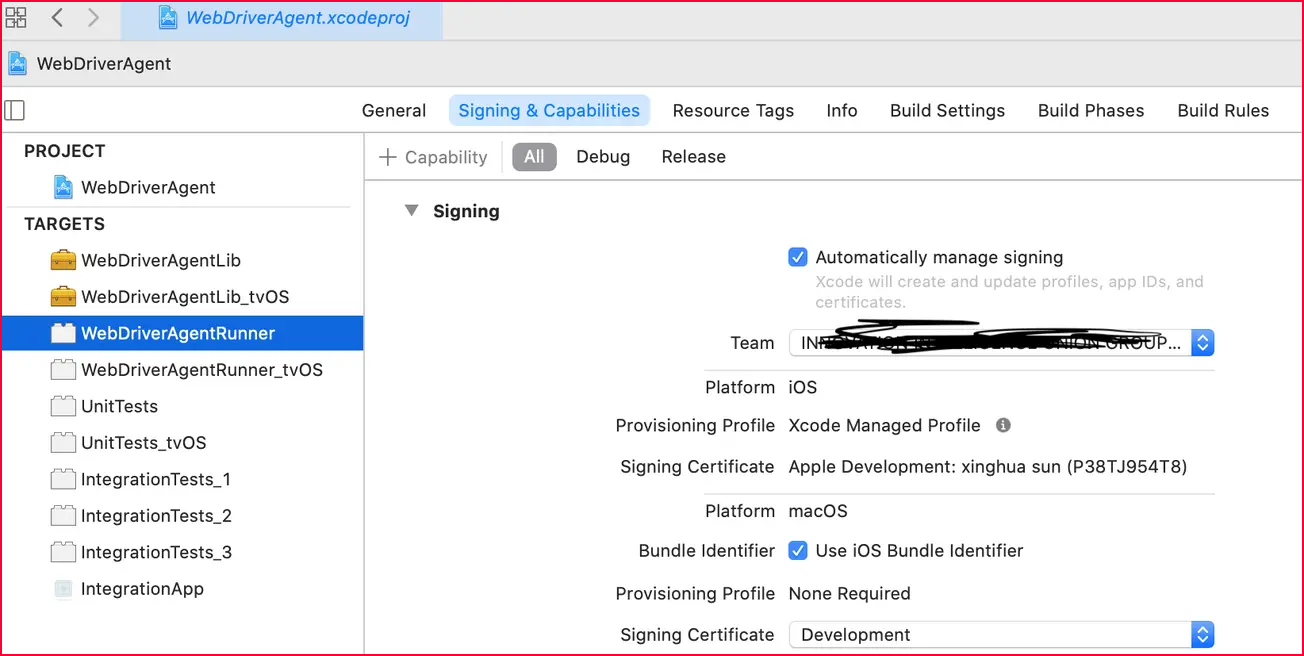
Task: Click WebDriverAgent in the path bar
Action: point(104,64)
